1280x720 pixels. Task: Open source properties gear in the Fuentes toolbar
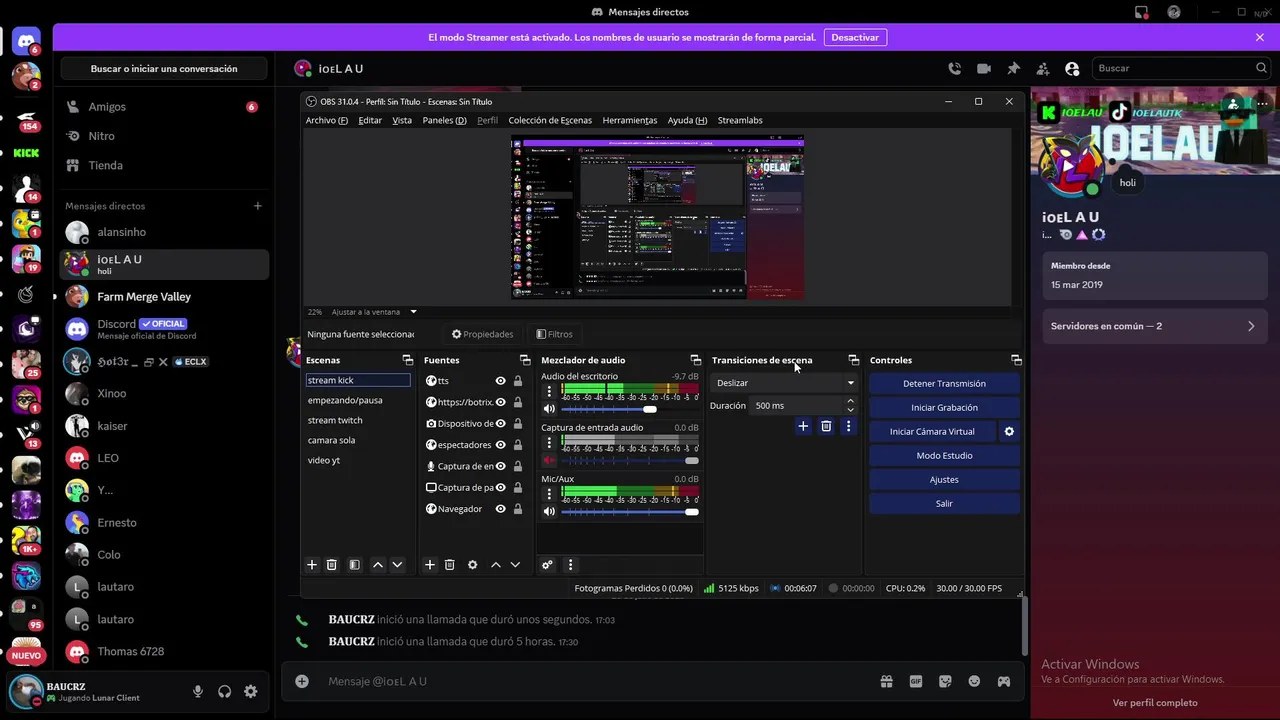point(473,565)
